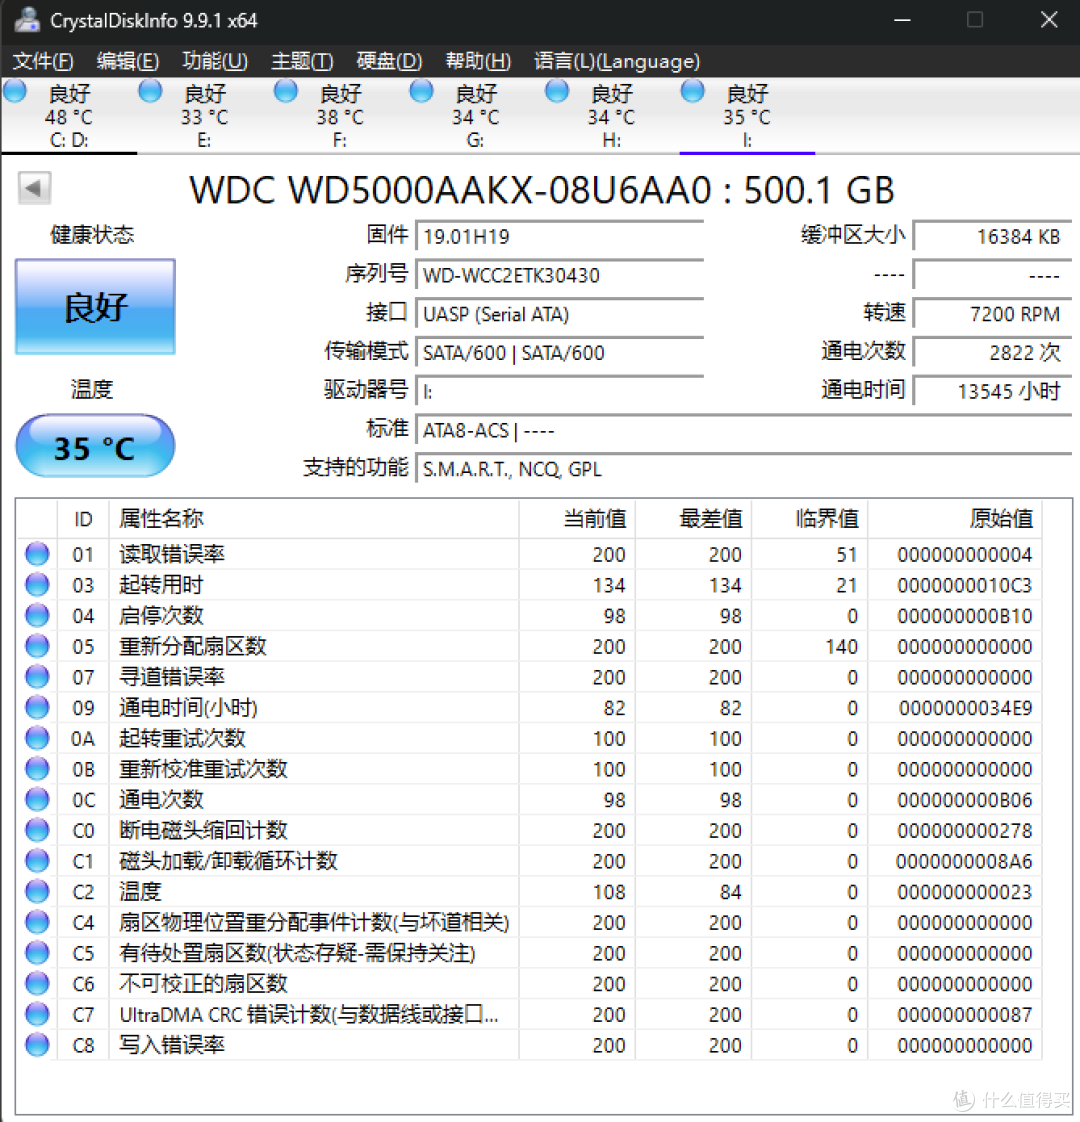
Task: Click status icon for C2 温度
Action: [37, 892]
